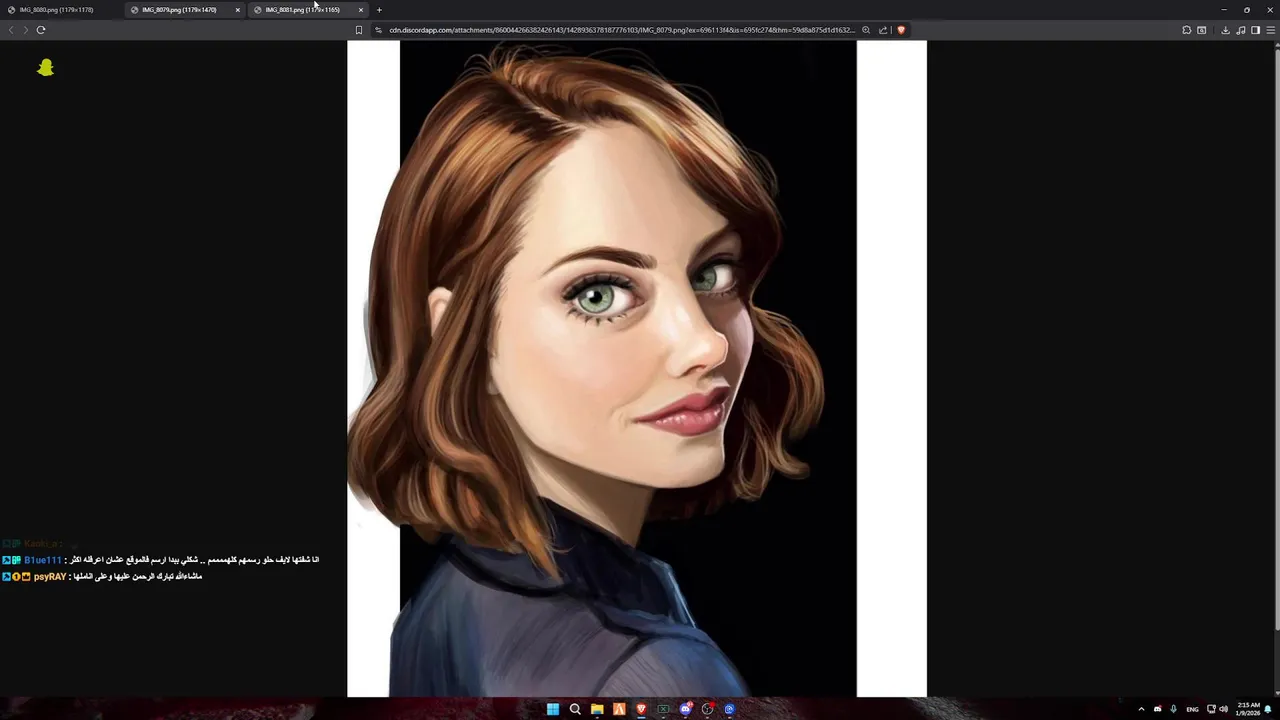The height and width of the screenshot is (720, 1280).
Task: View site information icon in address bar
Action: [x=379, y=30]
